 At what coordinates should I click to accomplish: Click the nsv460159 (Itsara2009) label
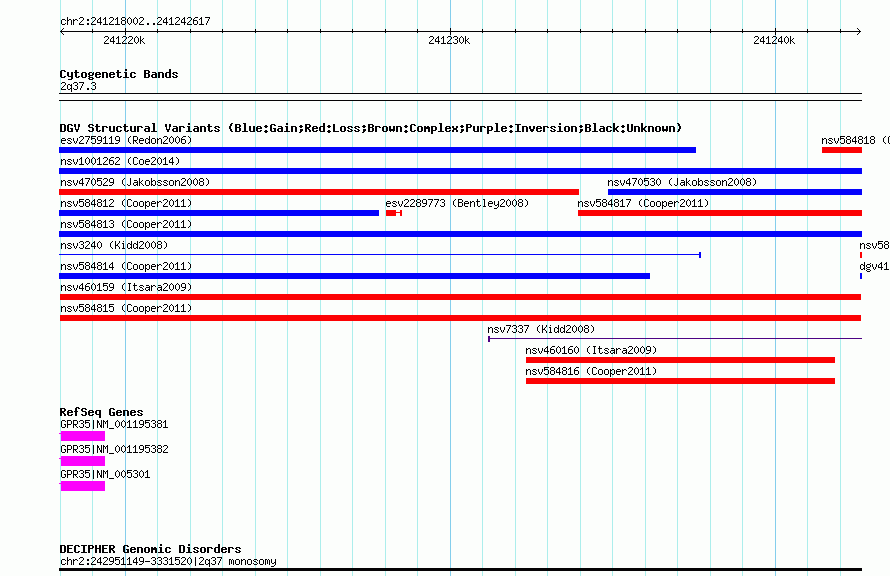(x=126, y=287)
